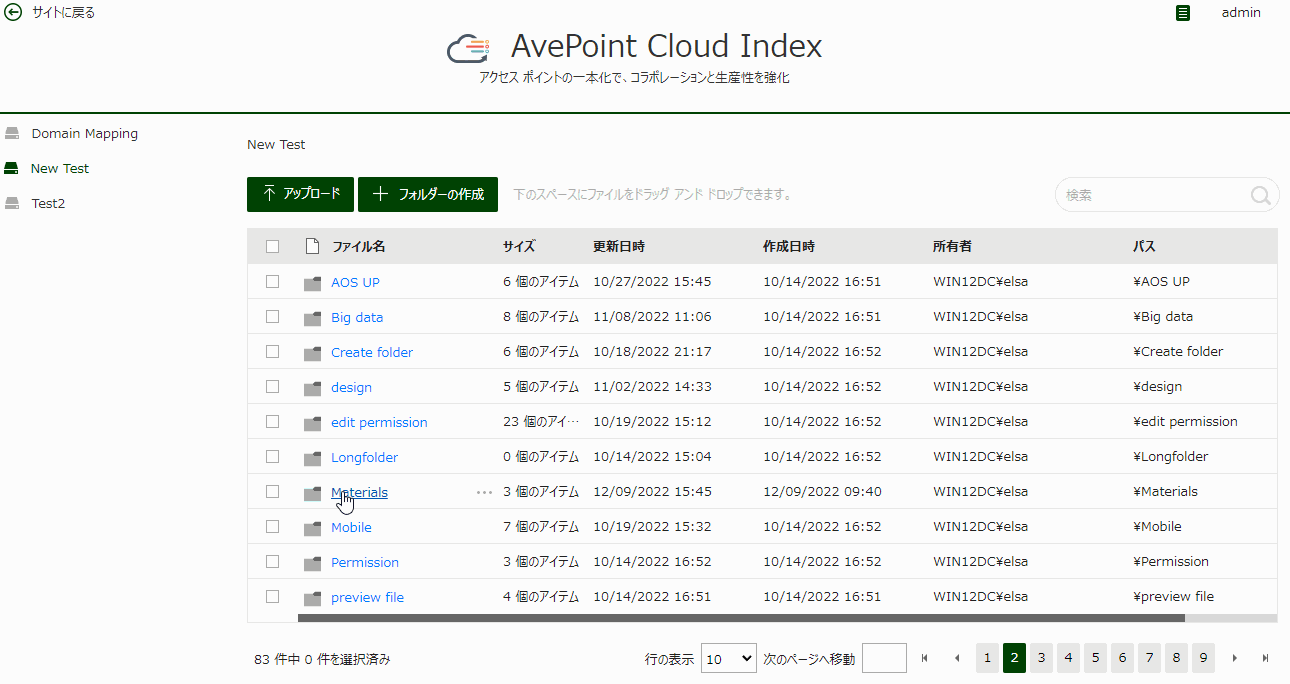Open the Materials folder link

coord(359,492)
